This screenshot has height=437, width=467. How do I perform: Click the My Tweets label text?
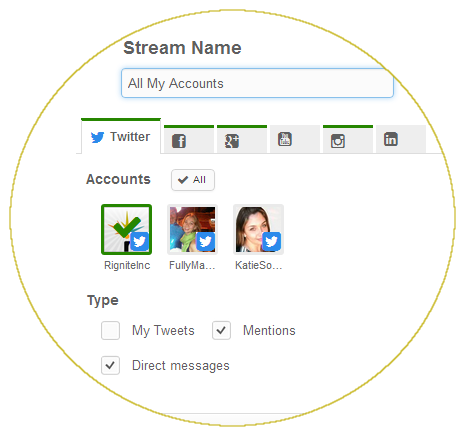[x=163, y=331]
